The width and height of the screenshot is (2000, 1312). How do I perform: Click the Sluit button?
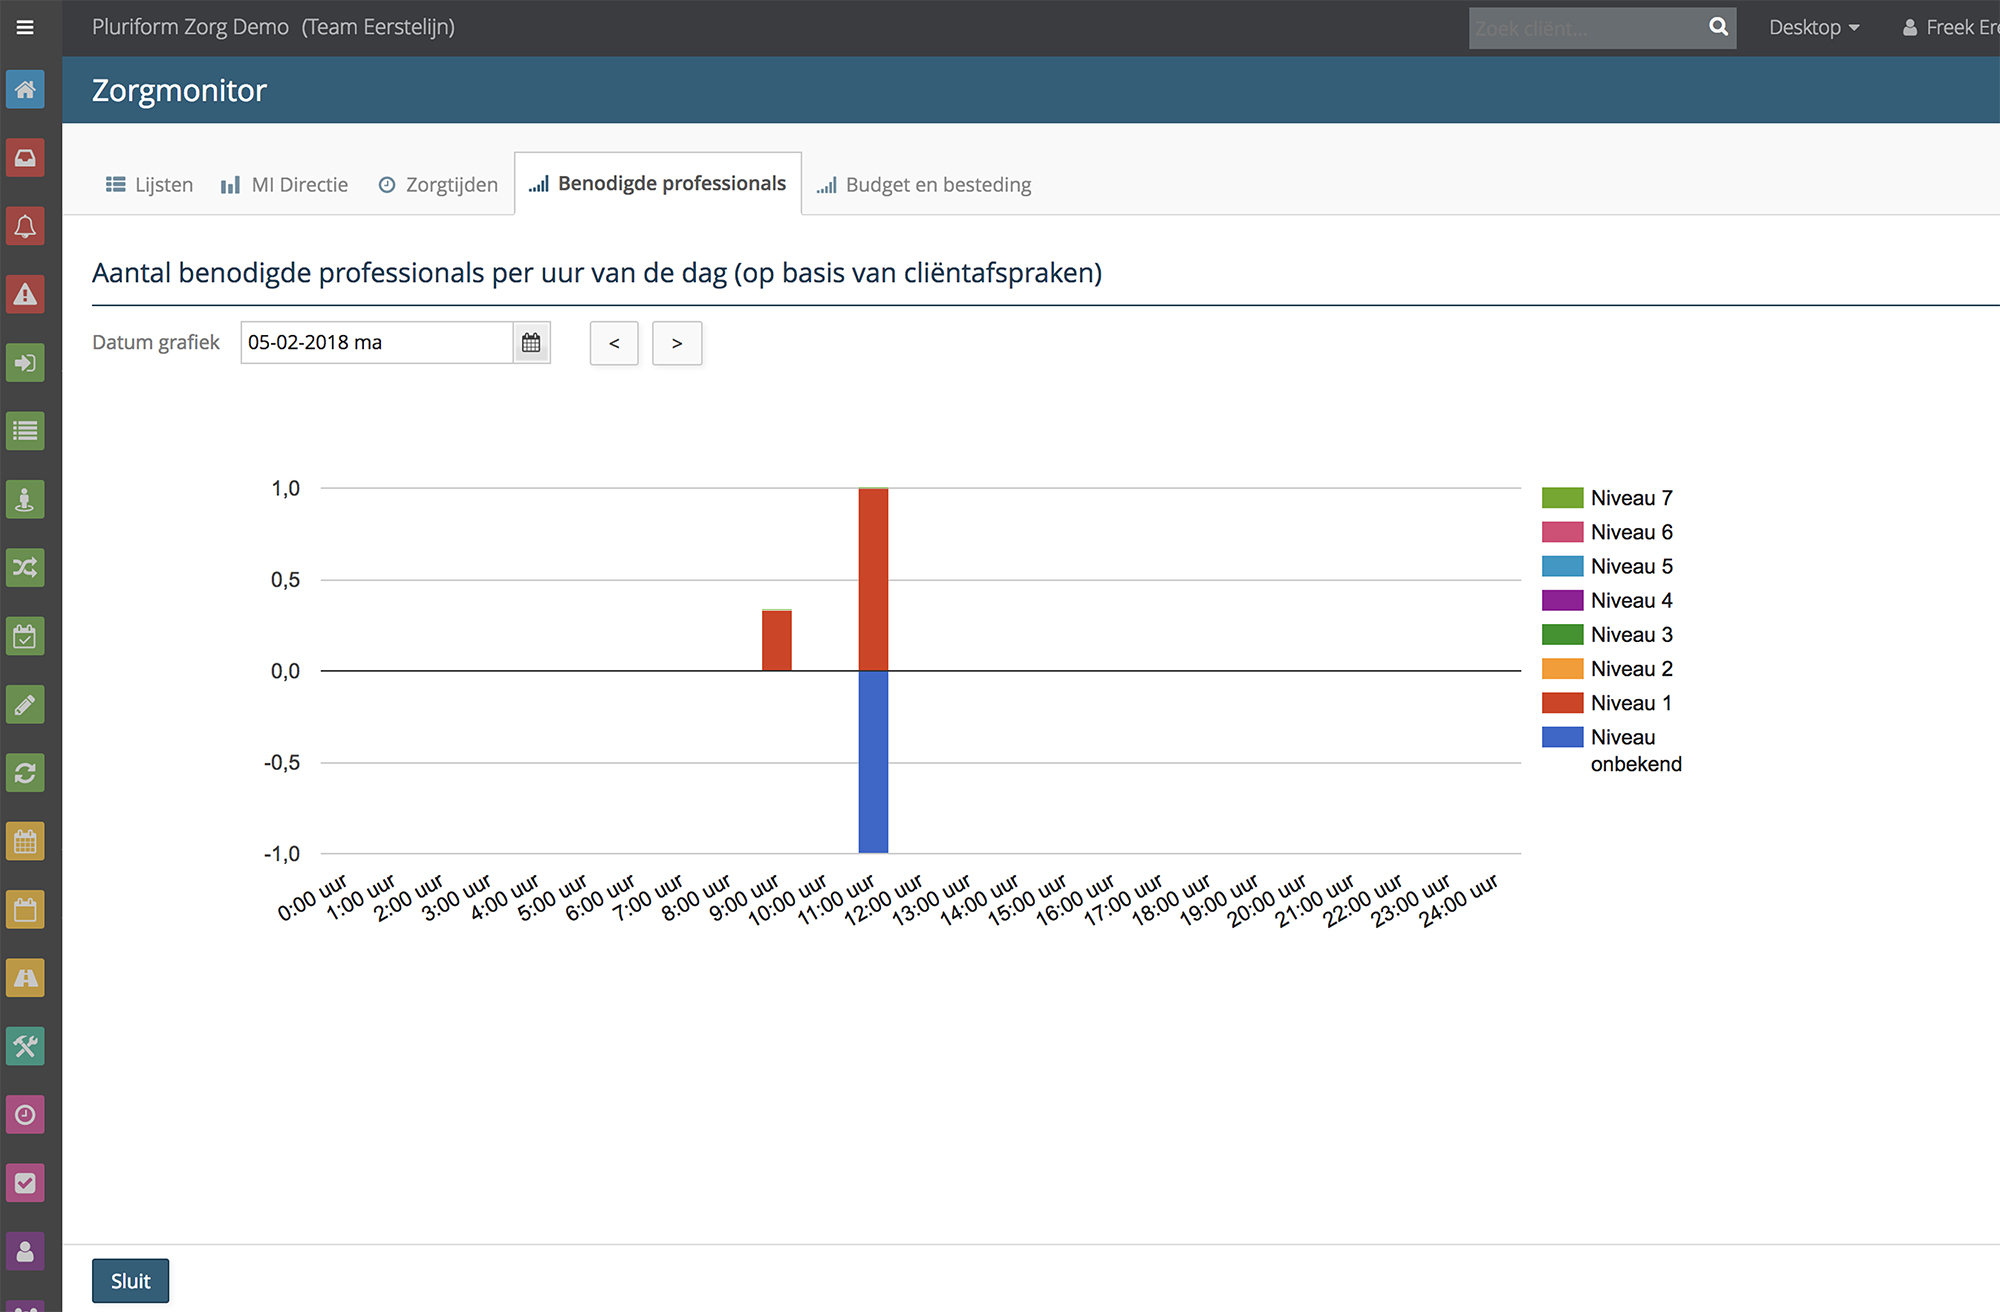[130, 1281]
